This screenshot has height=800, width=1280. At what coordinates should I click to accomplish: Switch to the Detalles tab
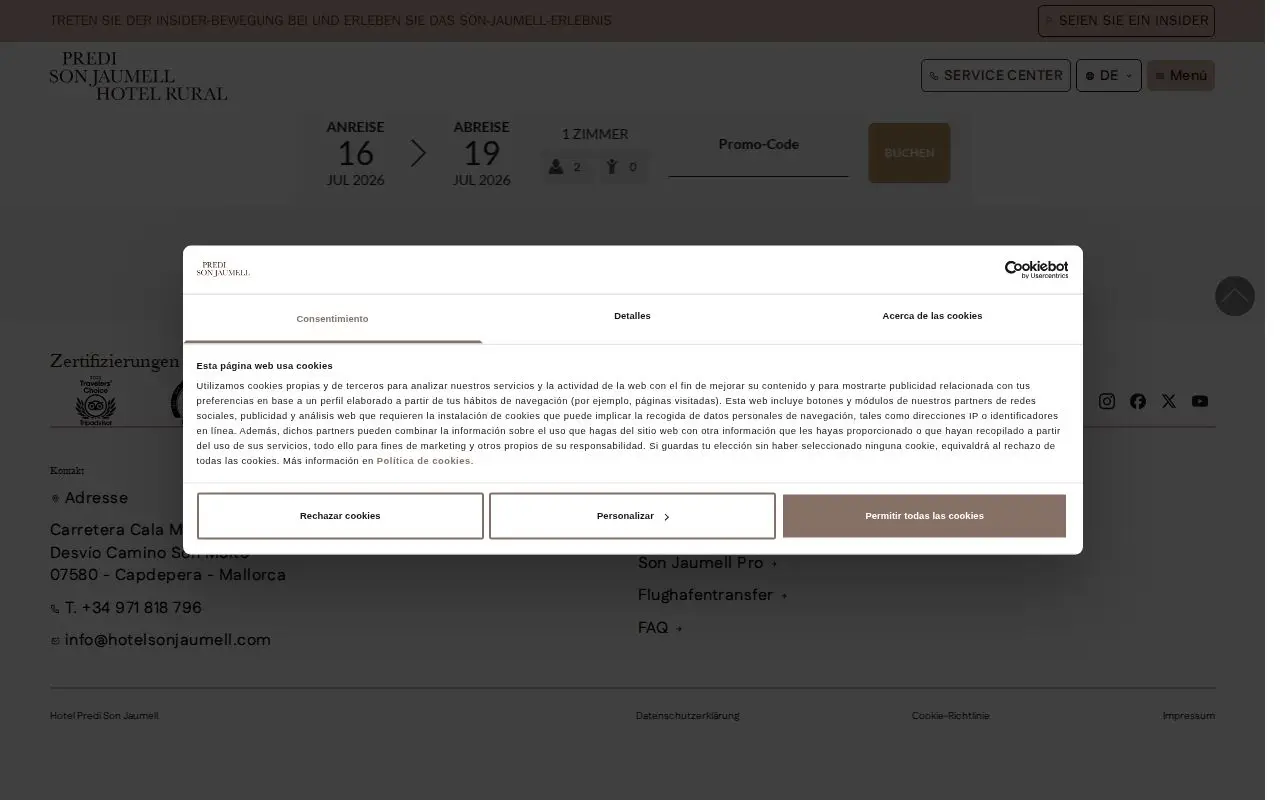[x=632, y=316]
